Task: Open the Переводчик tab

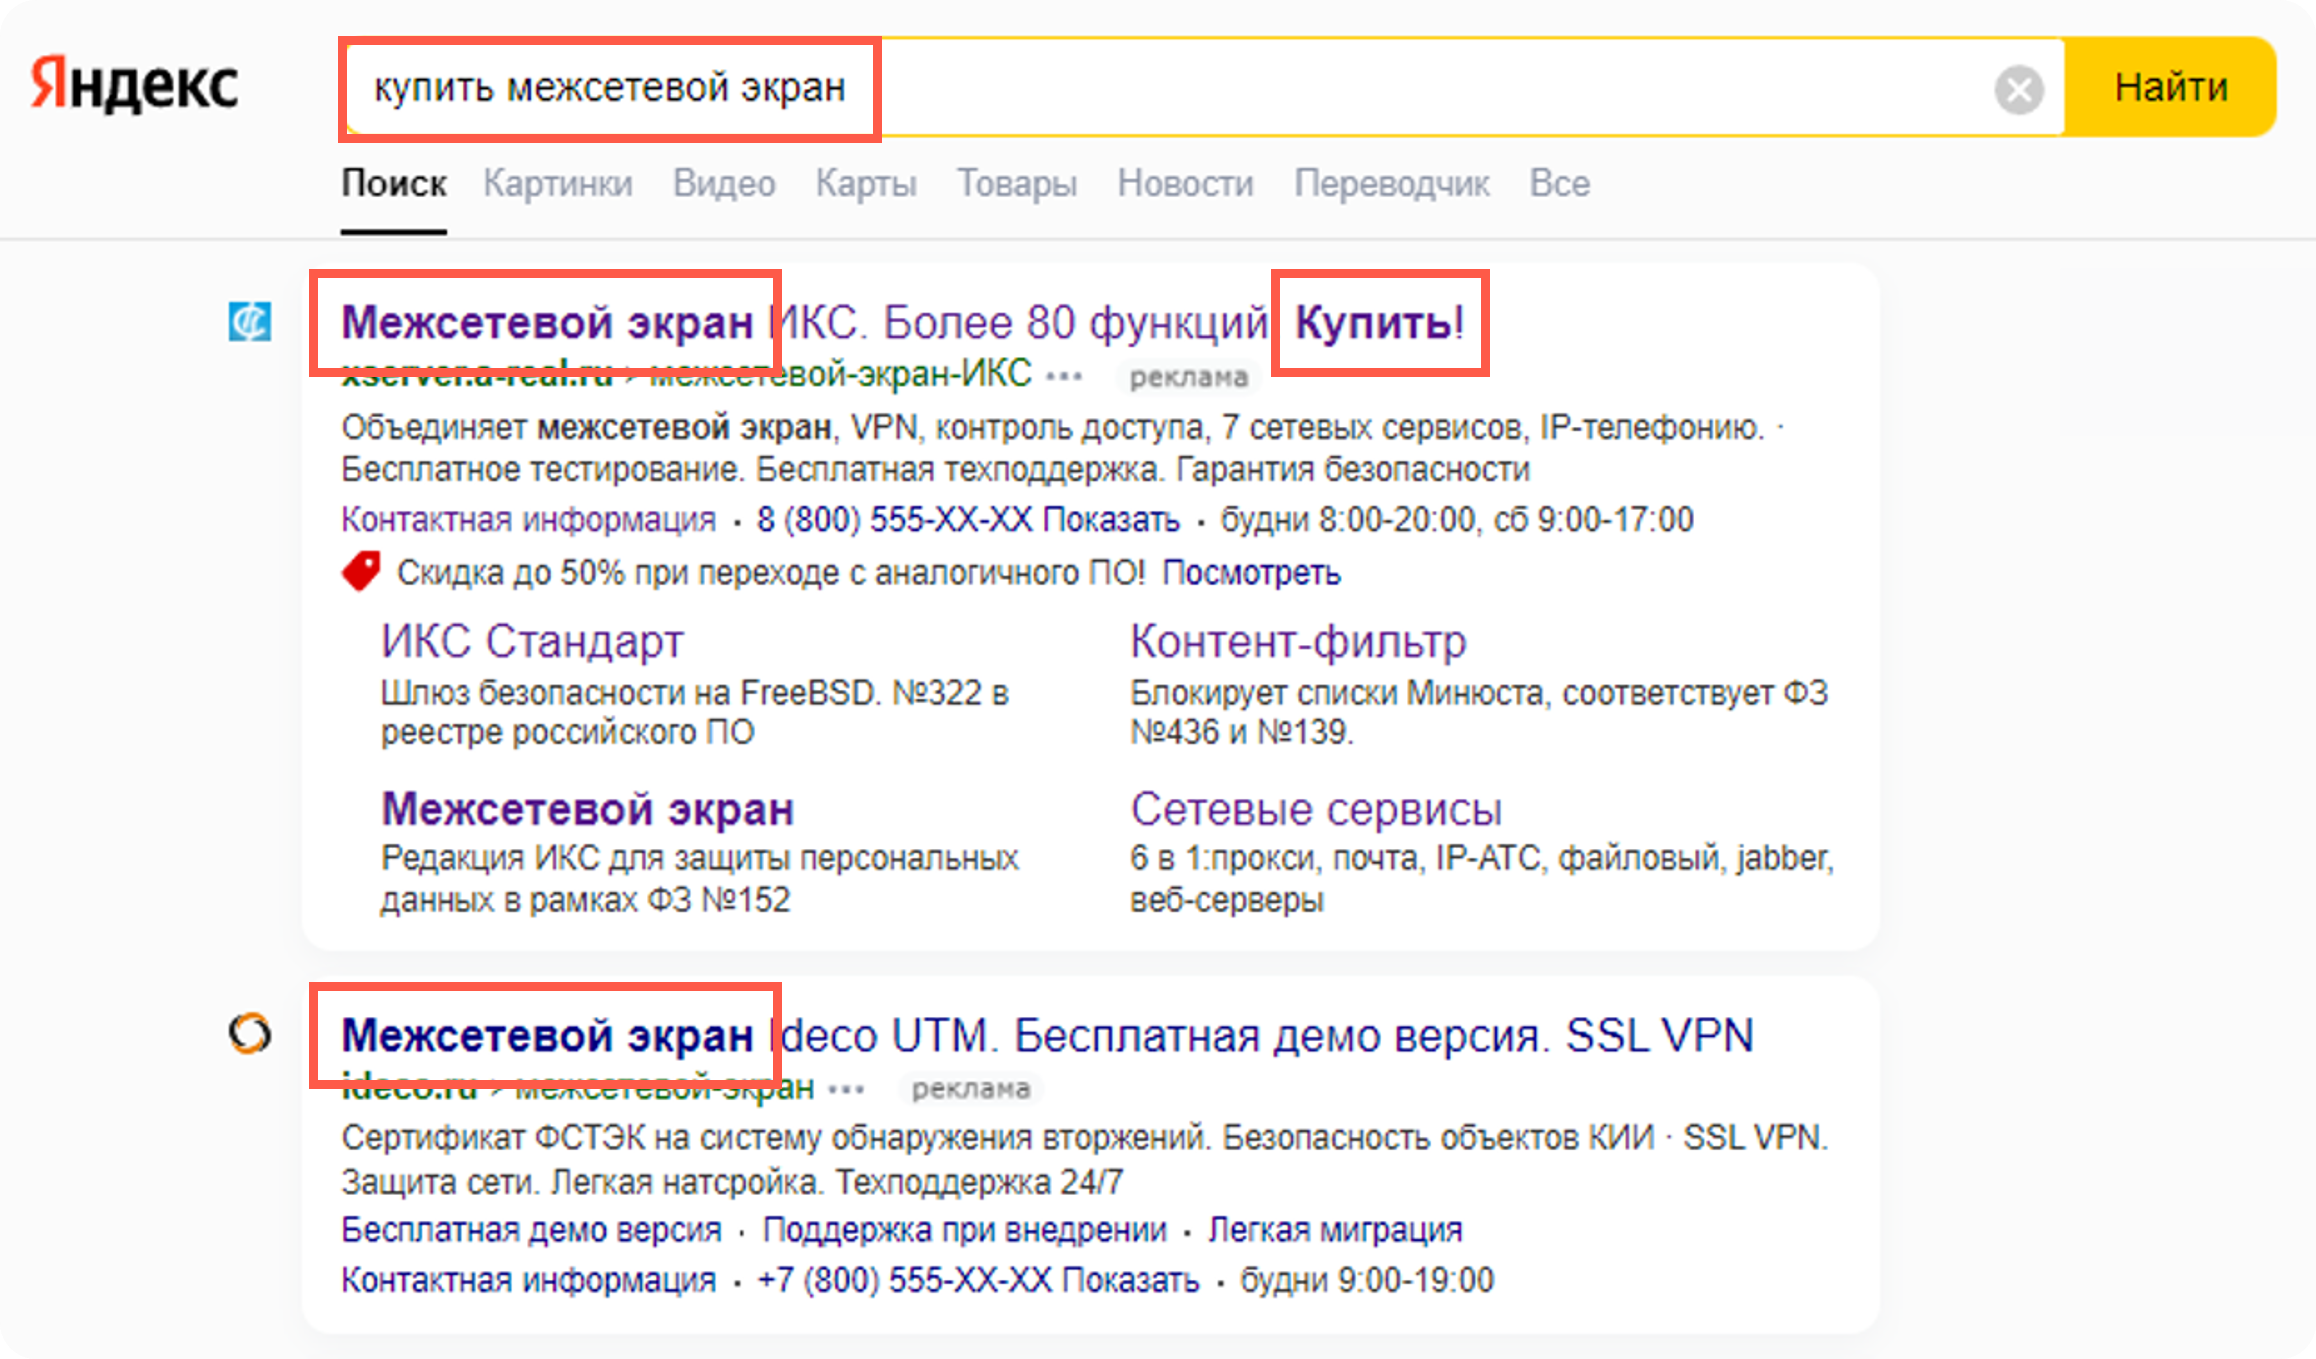Action: coord(1391,184)
